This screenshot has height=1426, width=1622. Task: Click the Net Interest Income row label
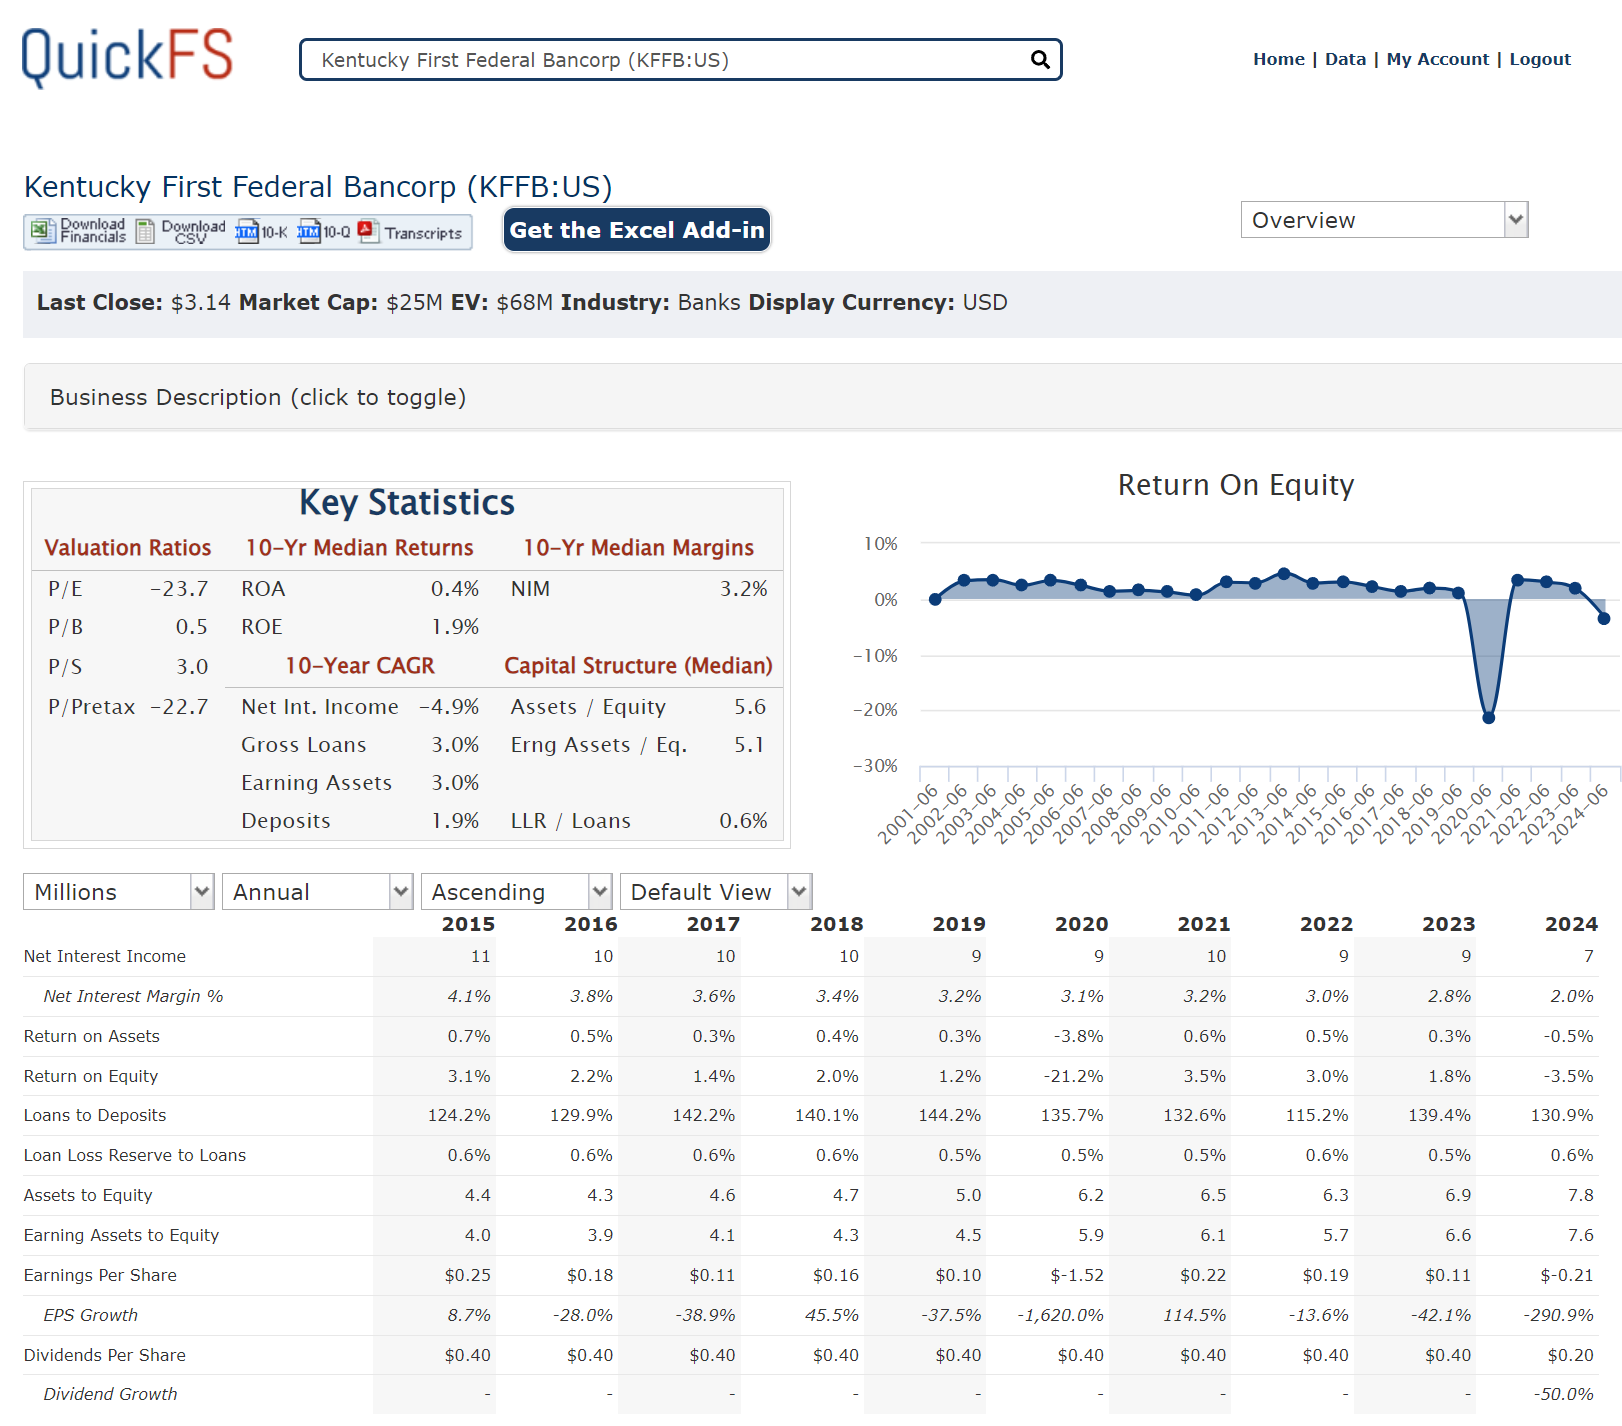tap(105, 956)
